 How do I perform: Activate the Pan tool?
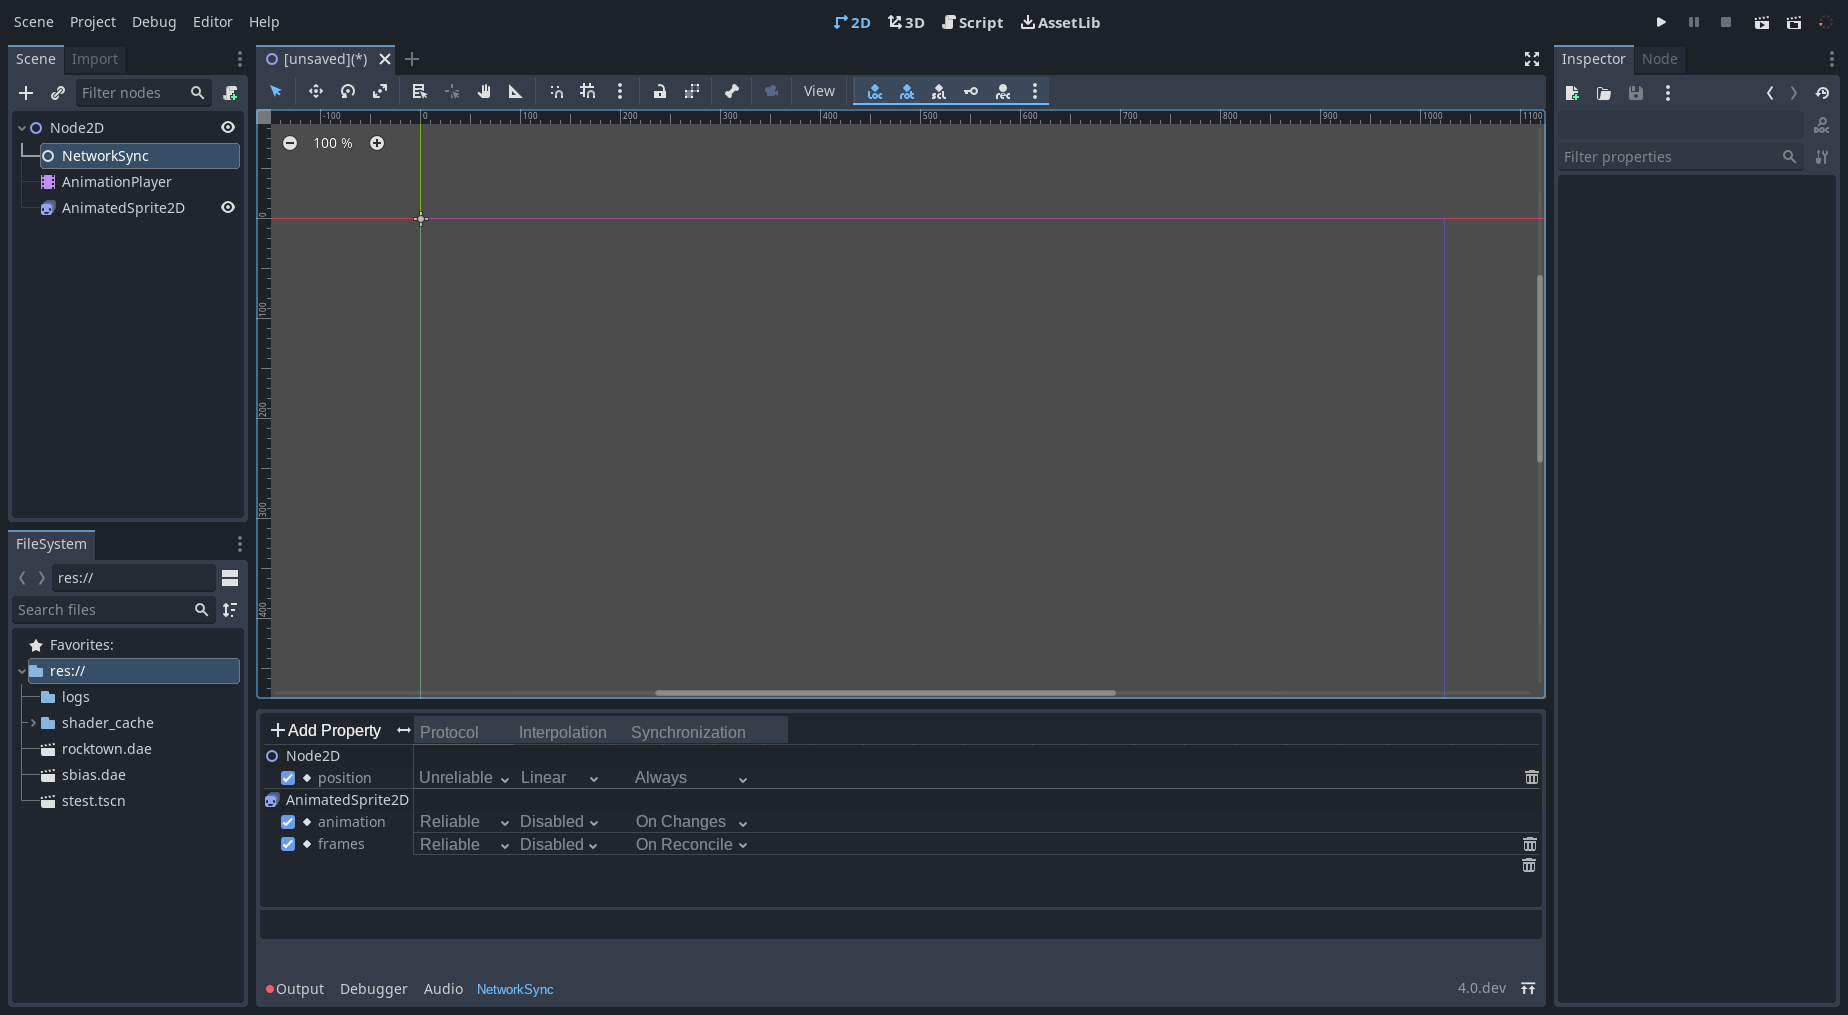point(484,91)
